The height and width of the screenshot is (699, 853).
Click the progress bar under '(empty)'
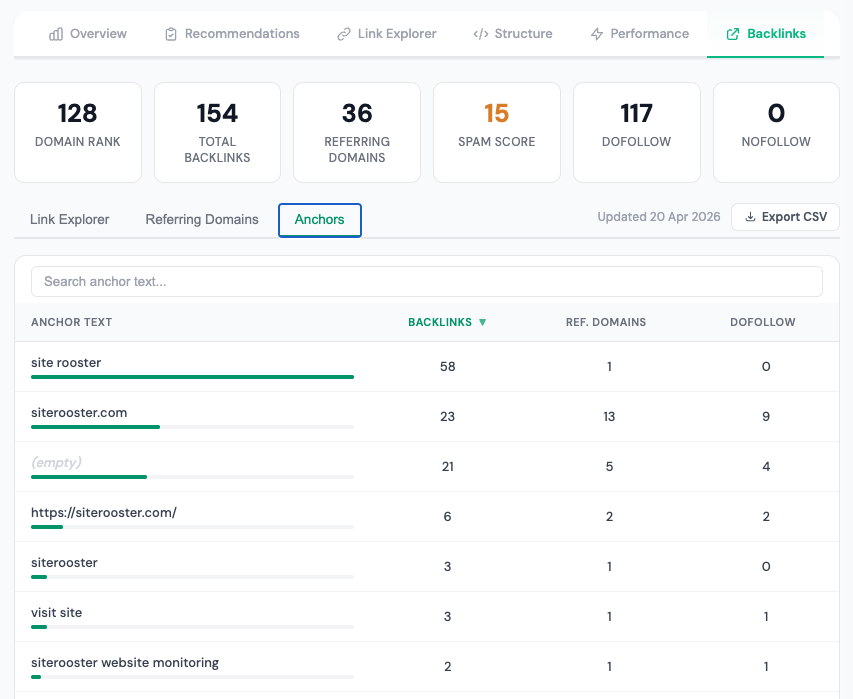click(193, 477)
